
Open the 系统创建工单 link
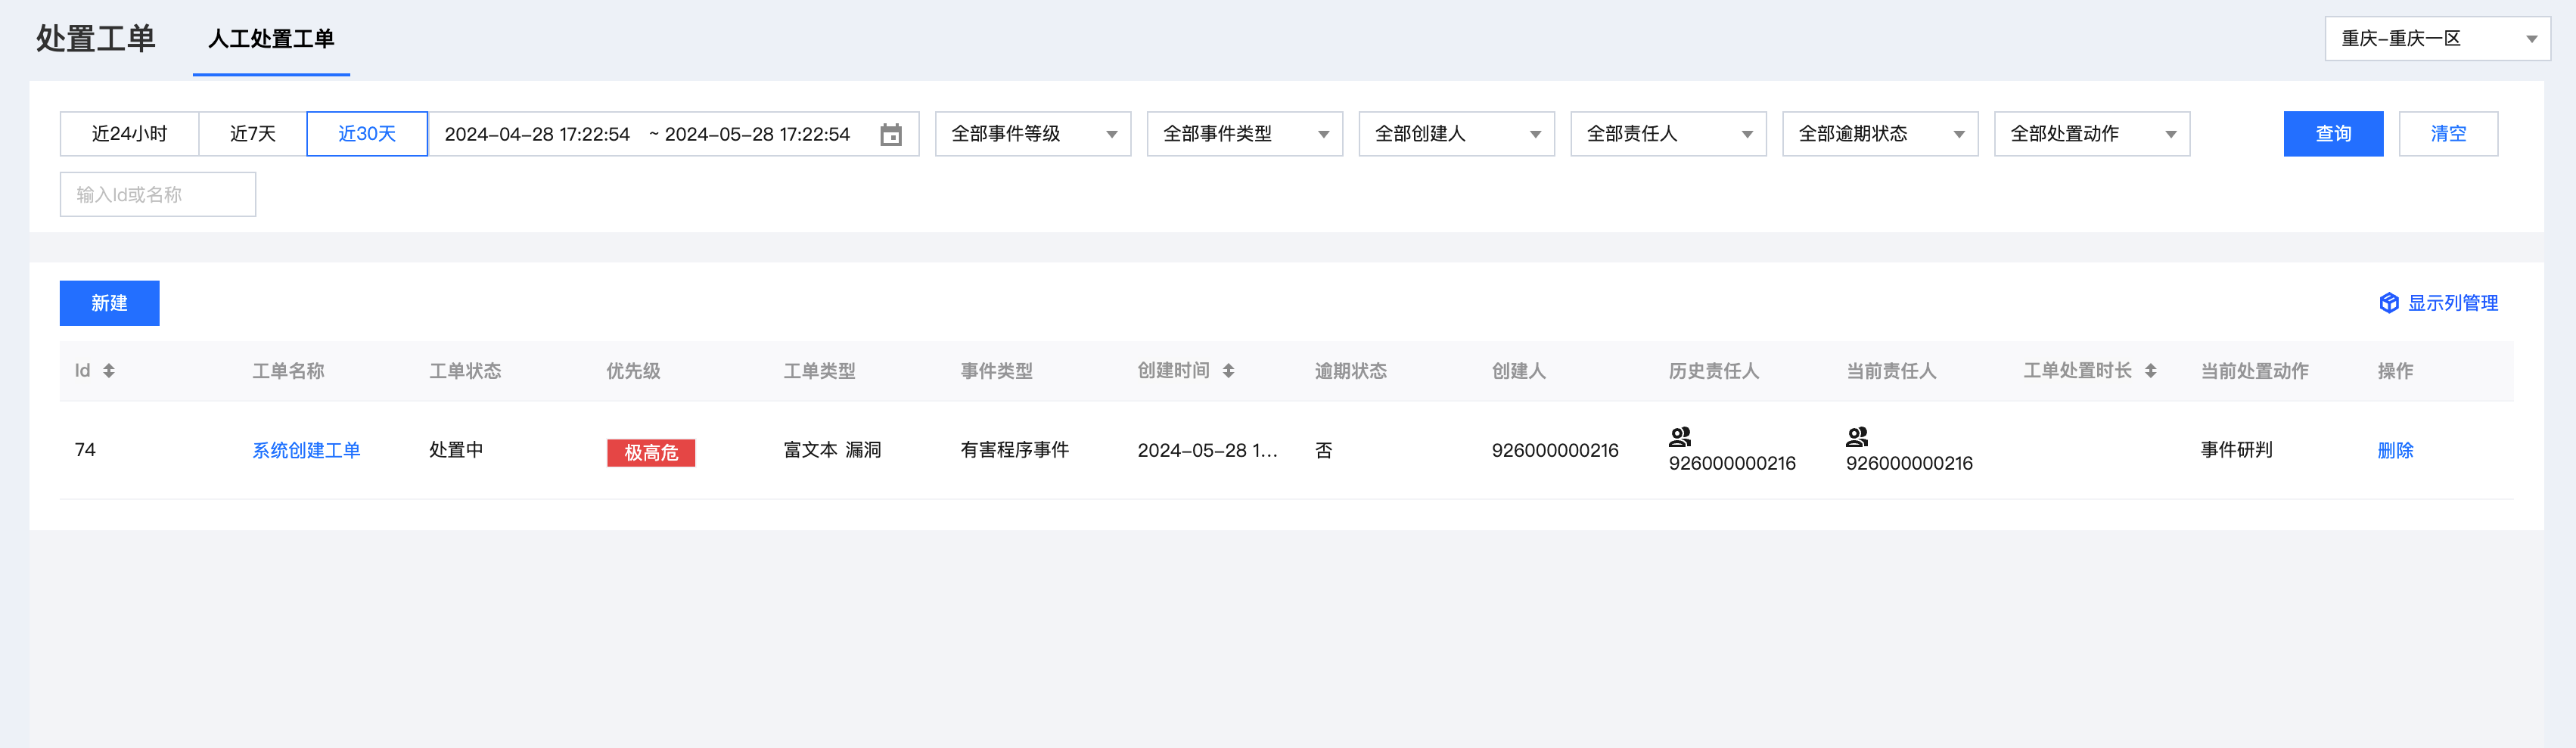click(306, 451)
